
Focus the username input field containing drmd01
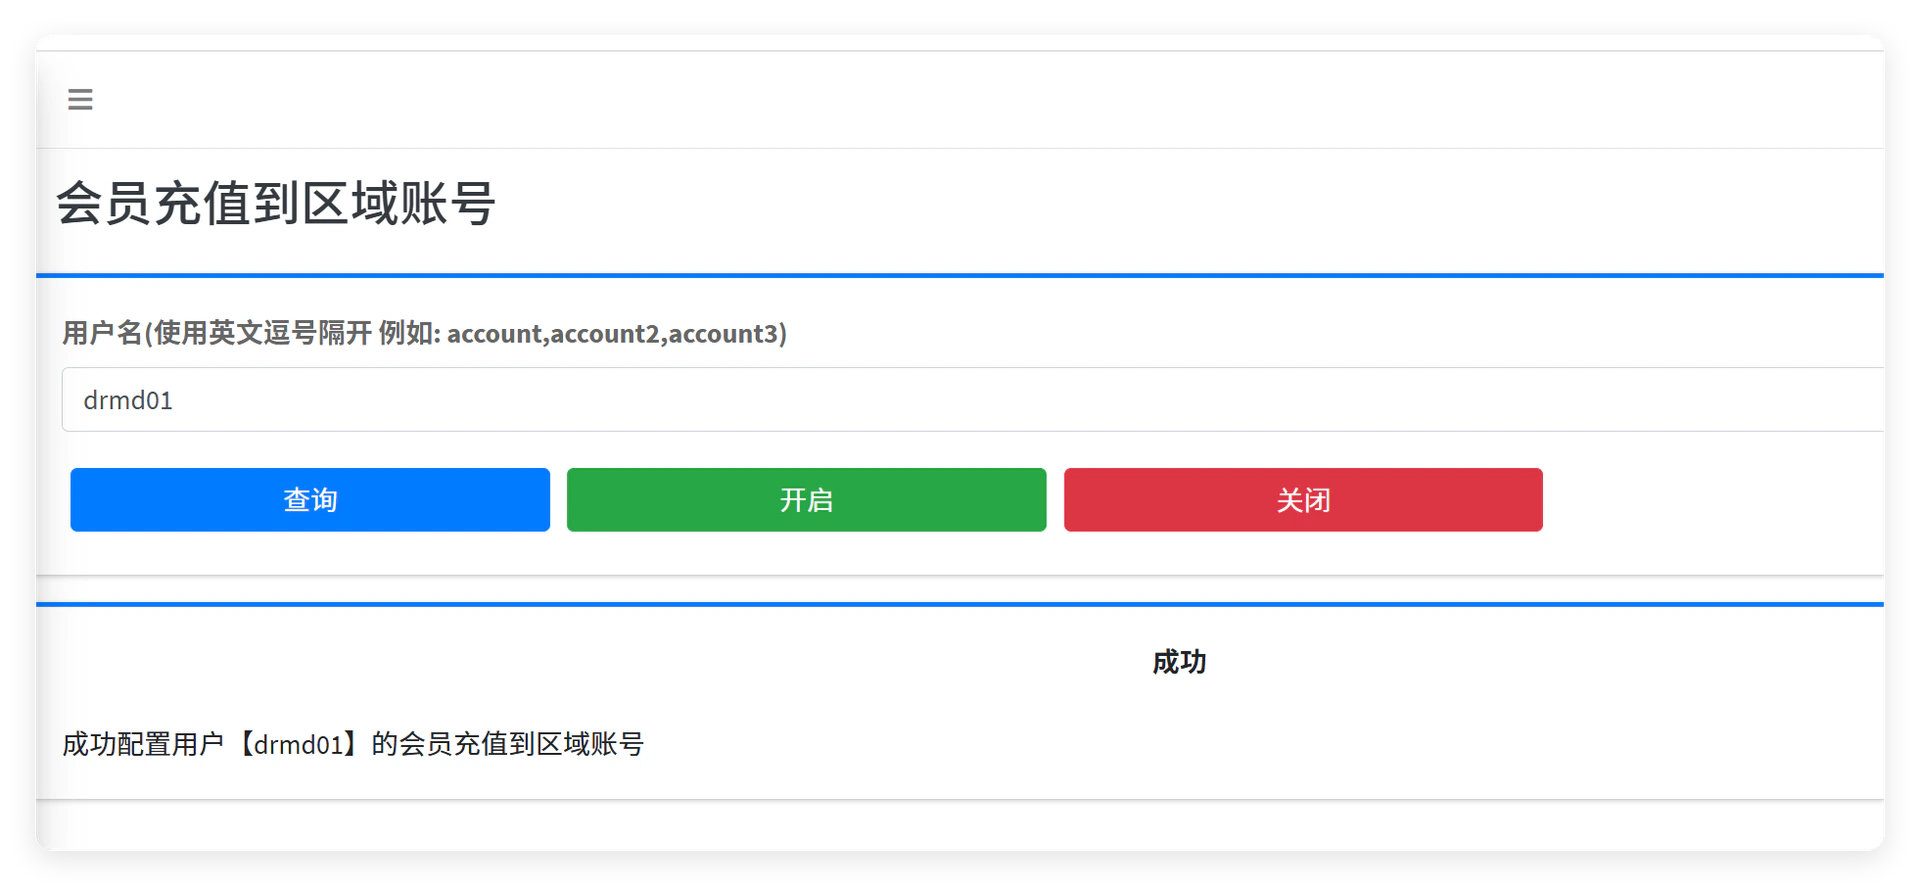973,400
